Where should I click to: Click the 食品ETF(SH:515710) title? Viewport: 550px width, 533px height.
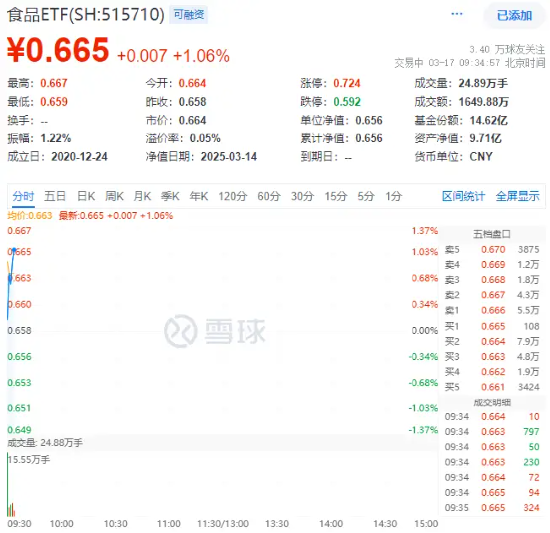click(x=86, y=15)
